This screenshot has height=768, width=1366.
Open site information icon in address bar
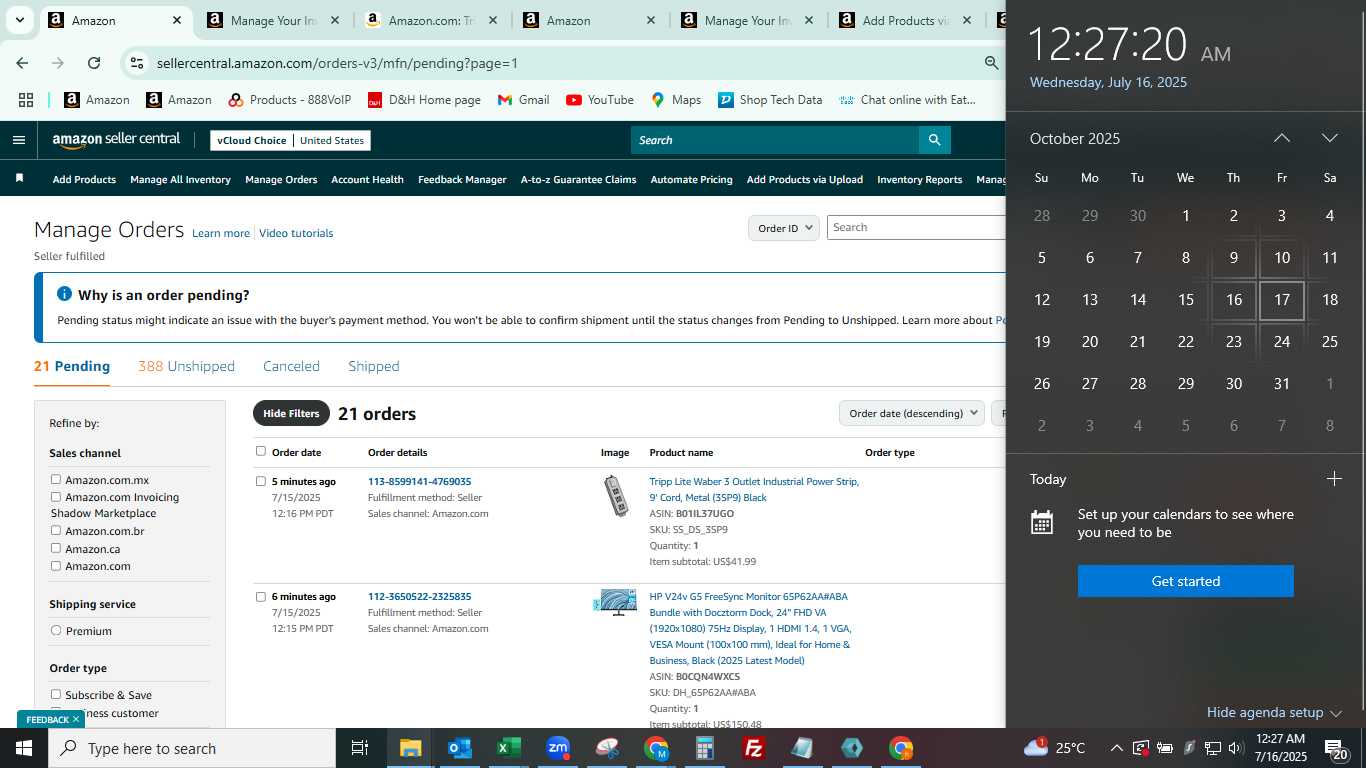(x=137, y=63)
